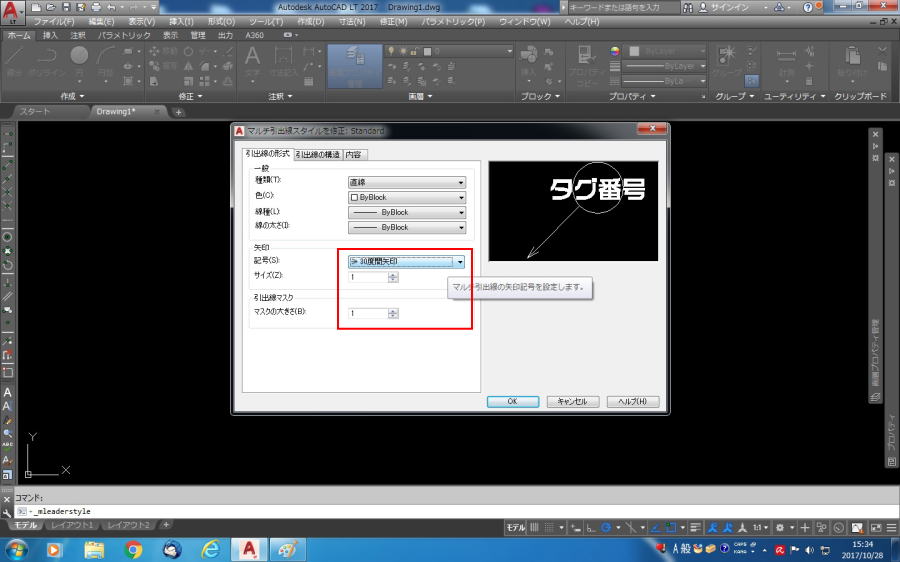Open Chrome from the Windows taskbar

pyautogui.click(x=133, y=549)
